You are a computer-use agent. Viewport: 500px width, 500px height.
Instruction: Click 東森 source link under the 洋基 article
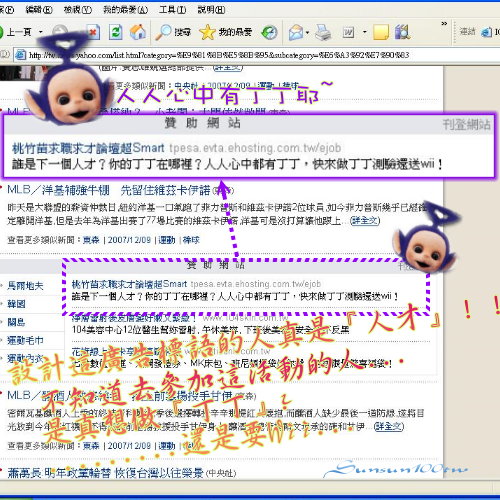click(x=91, y=240)
